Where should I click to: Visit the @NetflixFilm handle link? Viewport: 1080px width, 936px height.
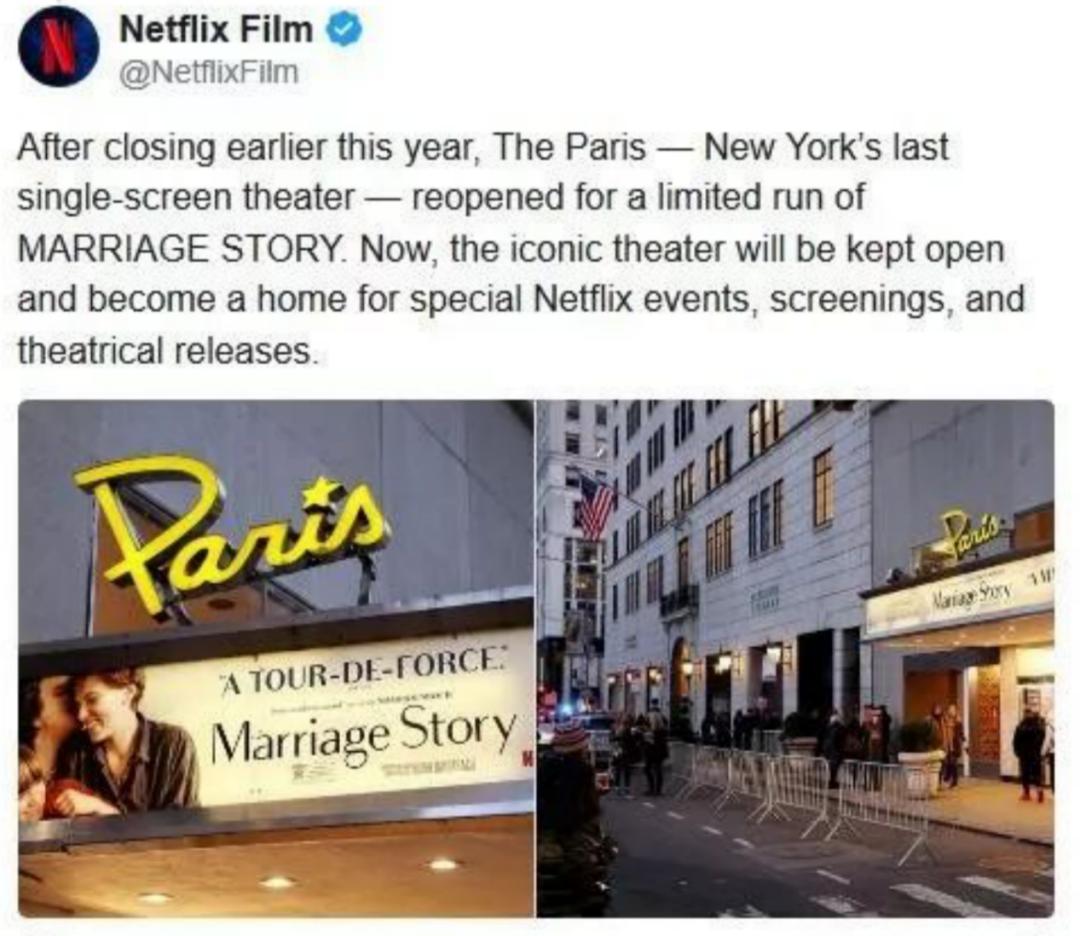(x=209, y=72)
